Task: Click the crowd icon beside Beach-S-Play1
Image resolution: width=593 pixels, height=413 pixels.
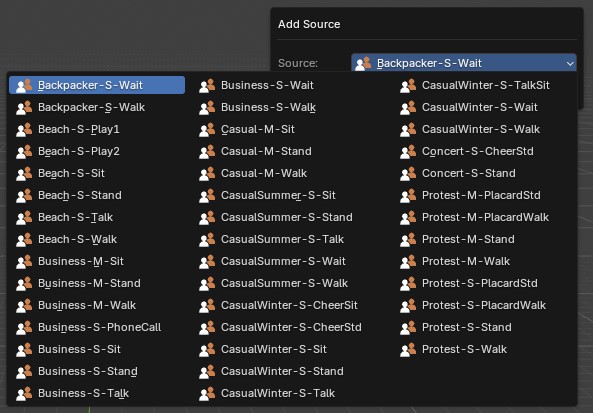Action: 24,129
